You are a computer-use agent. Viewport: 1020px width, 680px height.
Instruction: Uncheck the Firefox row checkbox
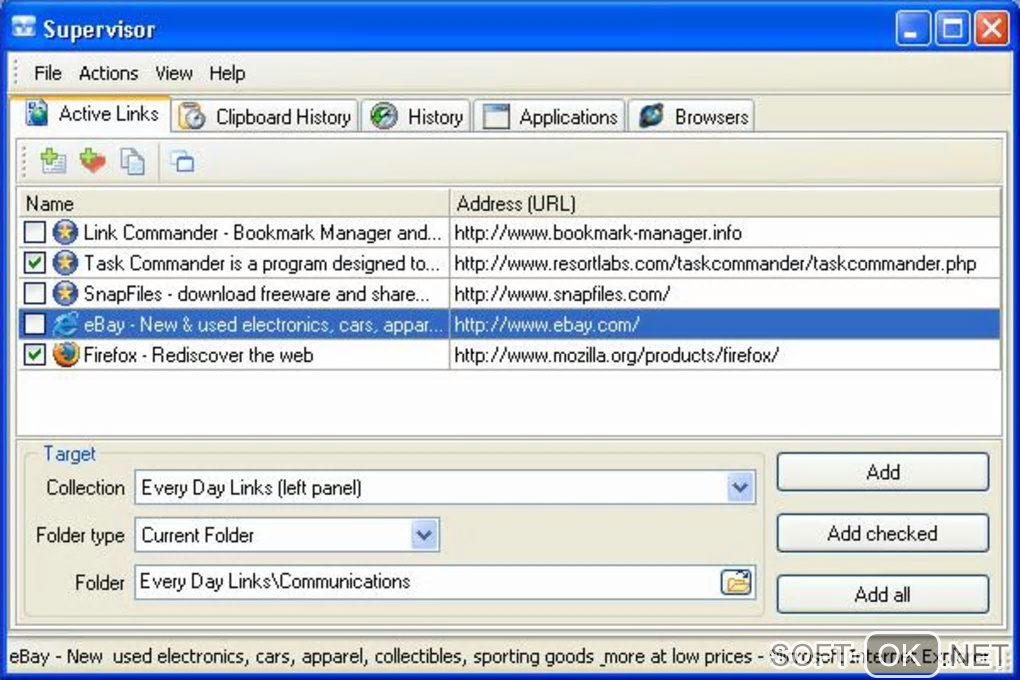(34, 355)
